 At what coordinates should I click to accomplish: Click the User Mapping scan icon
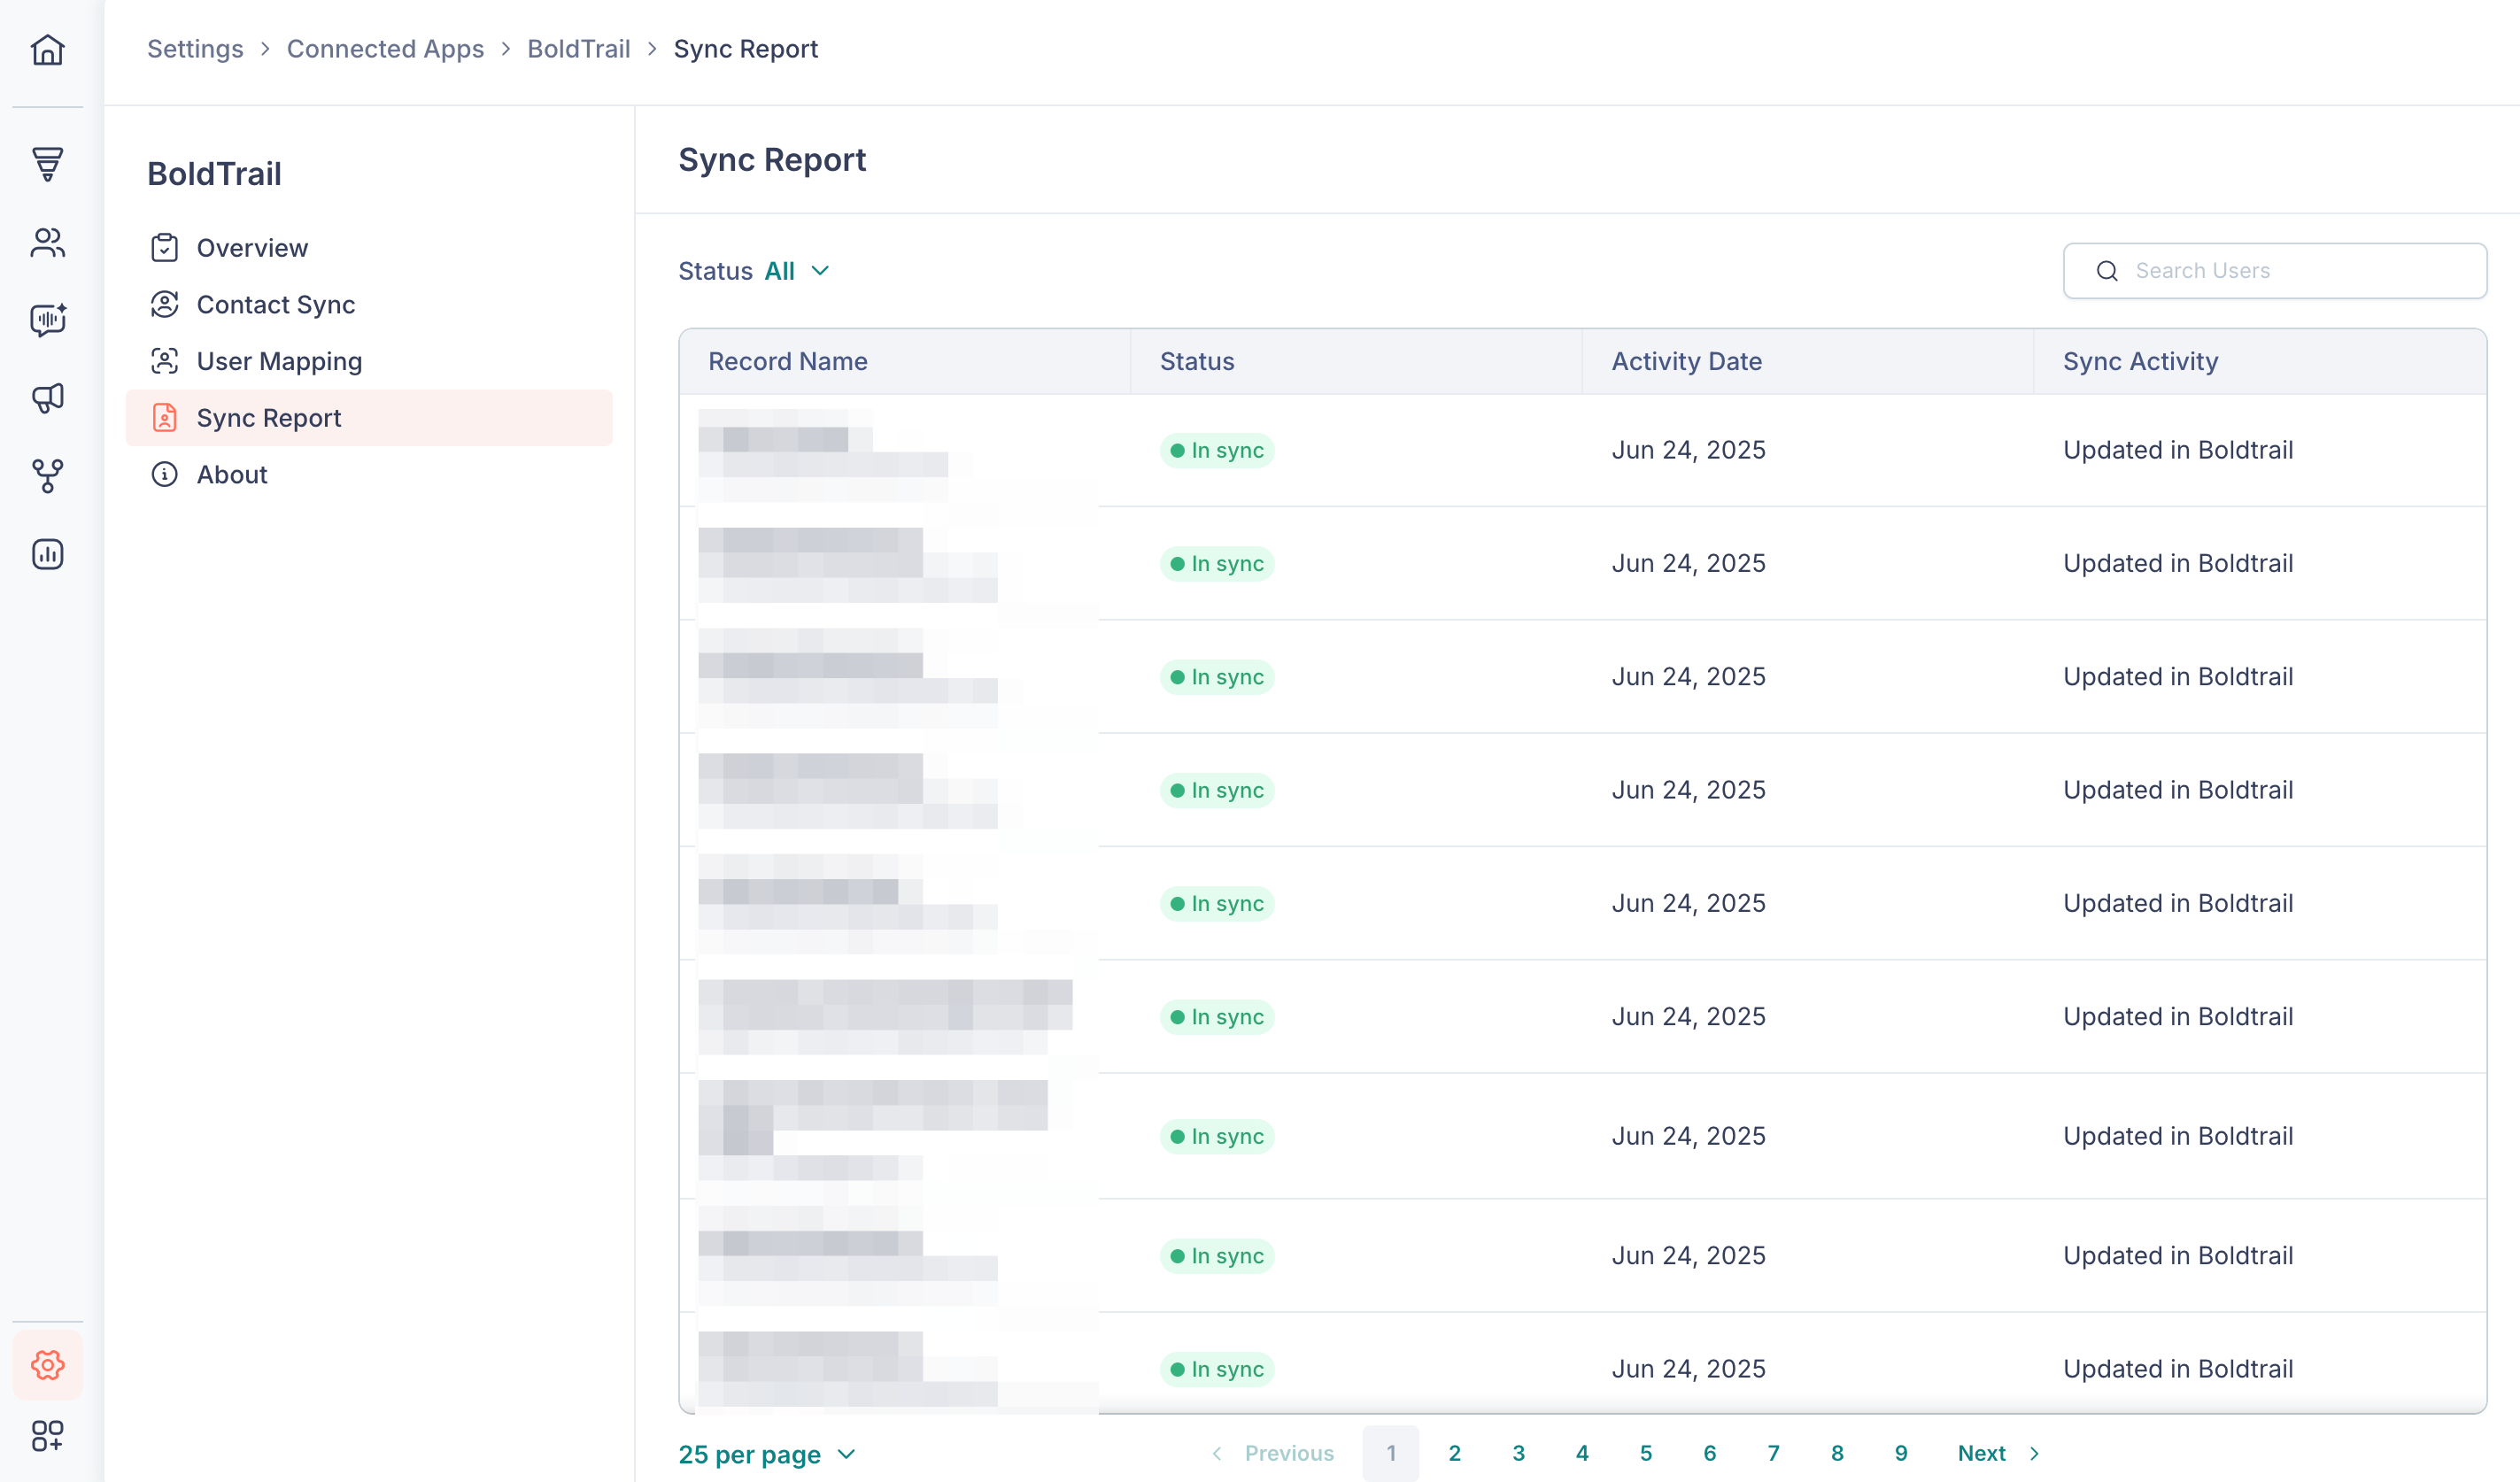pyautogui.click(x=164, y=361)
